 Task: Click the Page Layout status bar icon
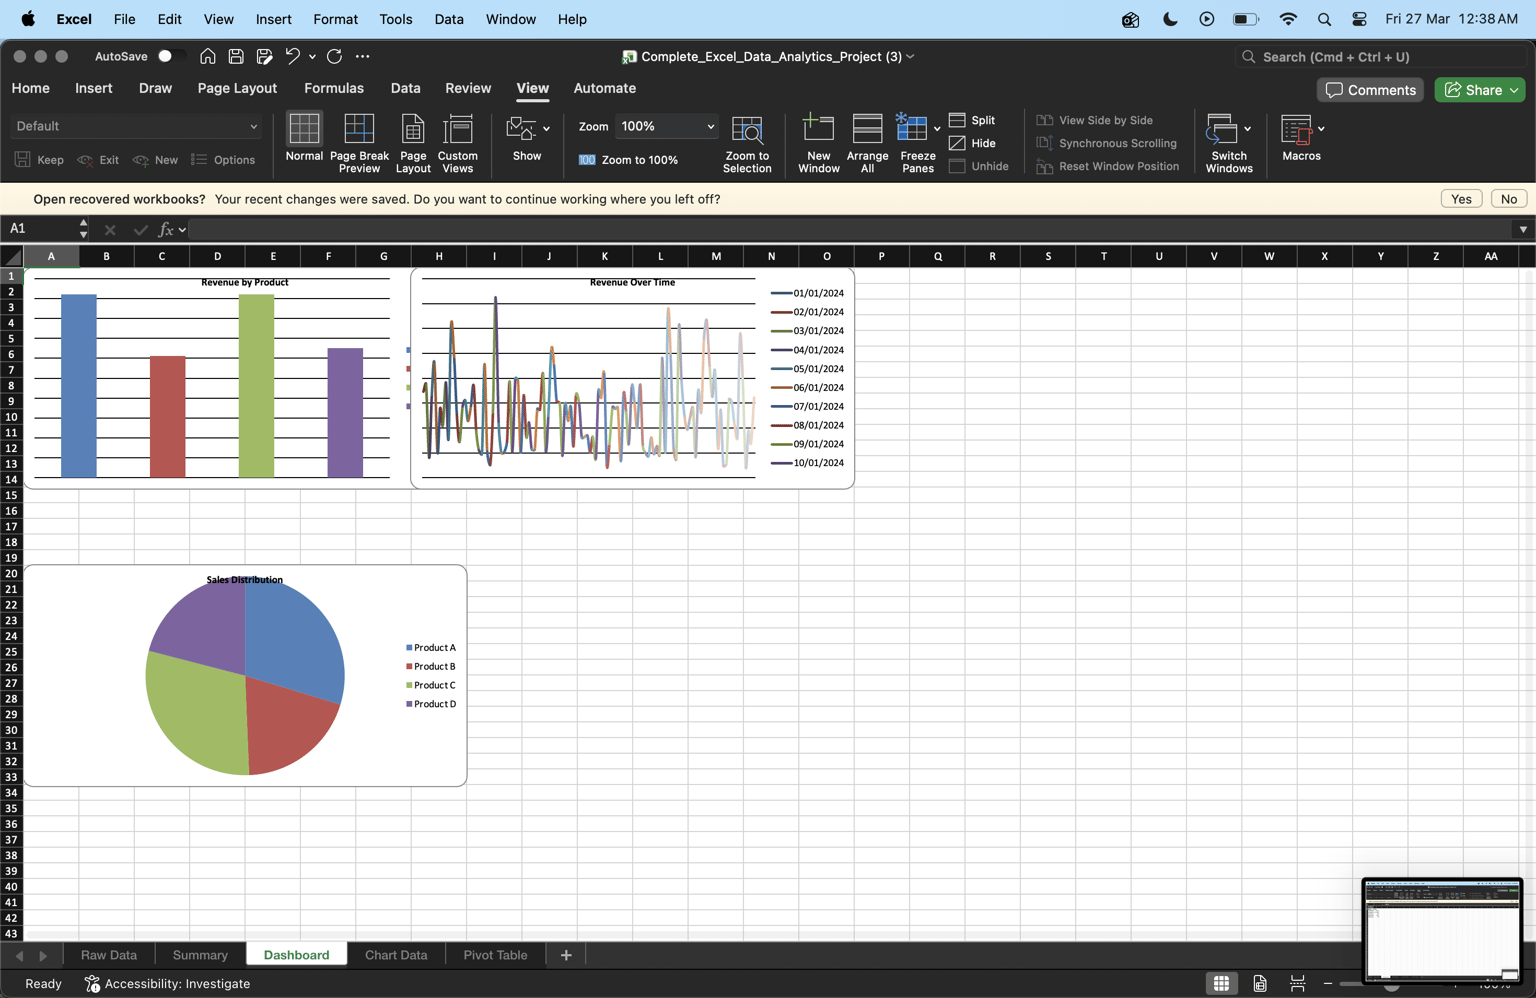coord(1260,984)
